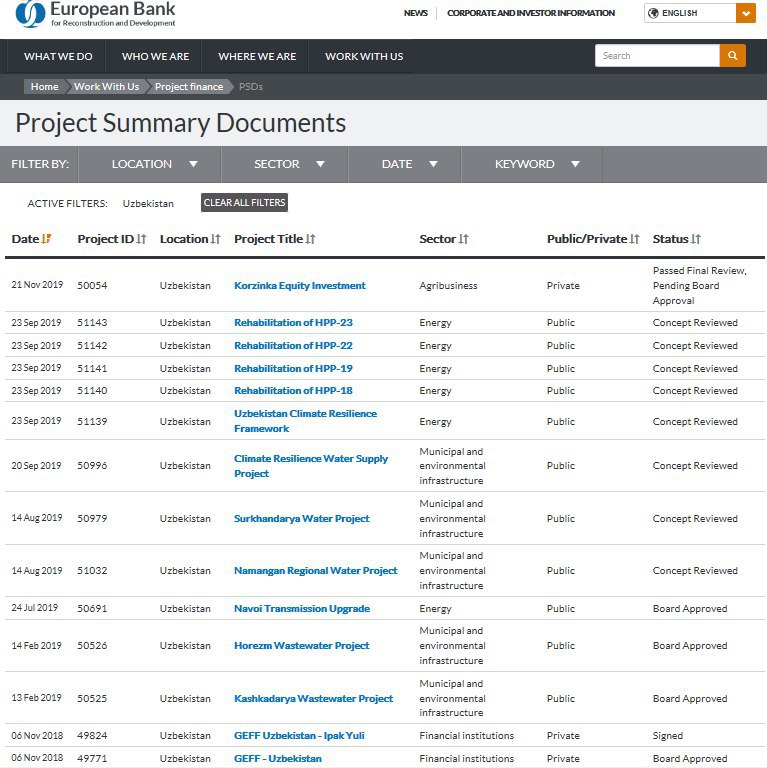Click the globe icon next to ENGLISH

(653, 13)
